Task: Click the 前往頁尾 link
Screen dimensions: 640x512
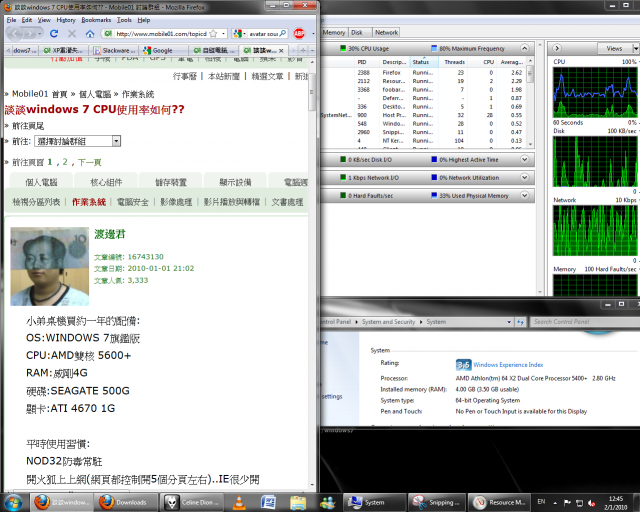Action: (x=28, y=126)
